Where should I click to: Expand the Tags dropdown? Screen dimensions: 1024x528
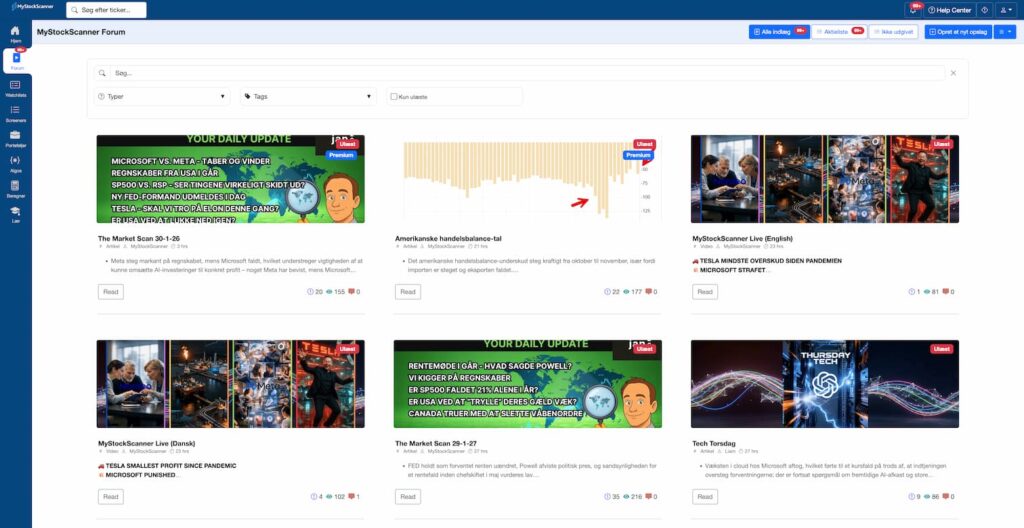pyautogui.click(x=307, y=97)
